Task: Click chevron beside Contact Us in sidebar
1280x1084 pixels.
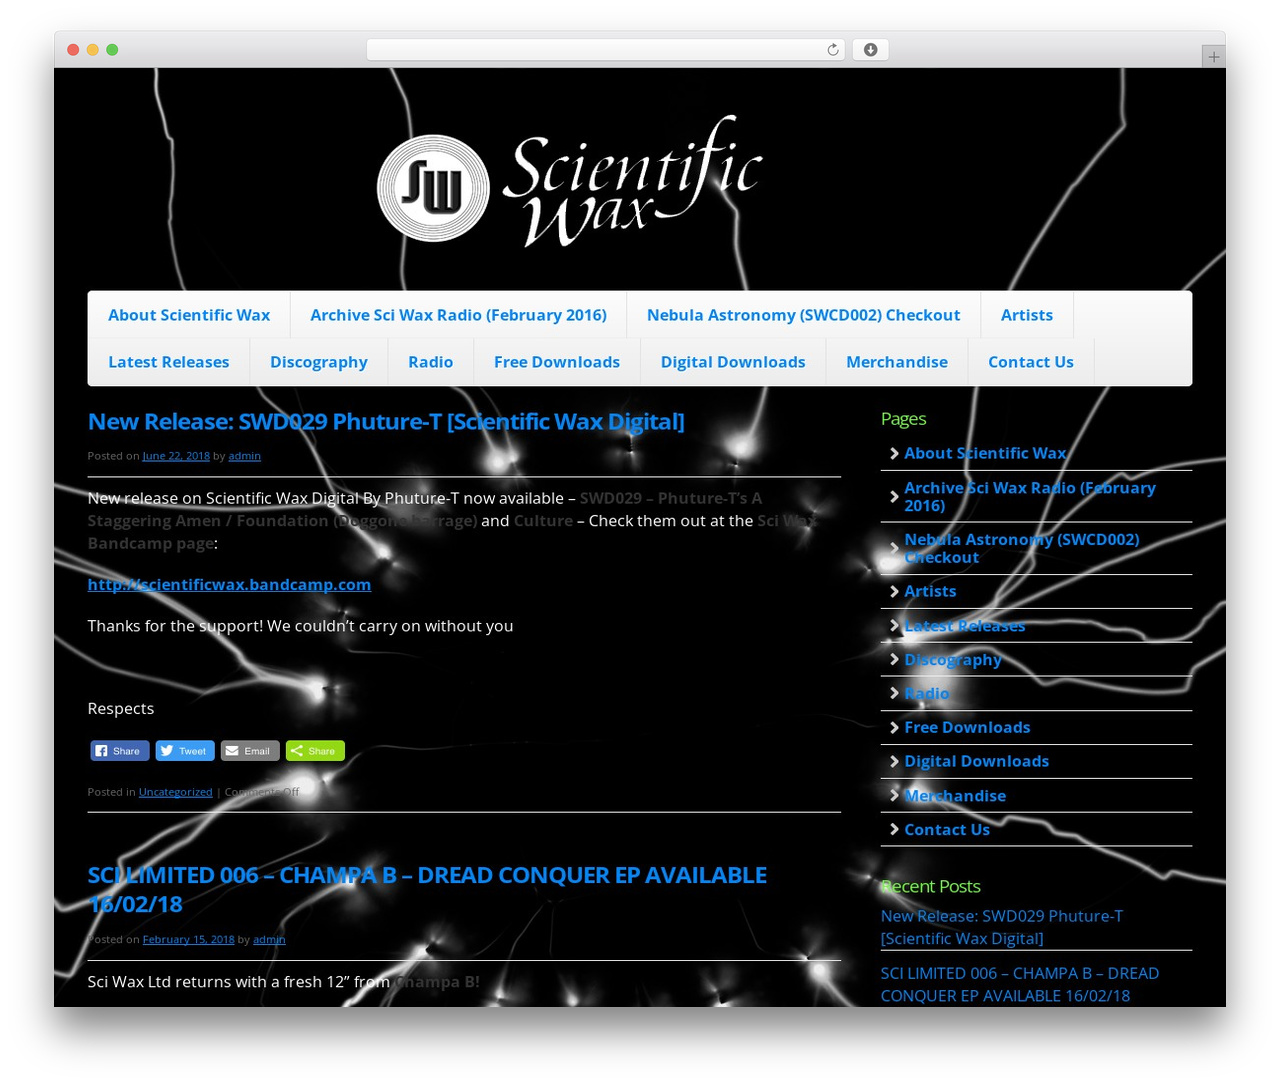Action: (x=894, y=829)
